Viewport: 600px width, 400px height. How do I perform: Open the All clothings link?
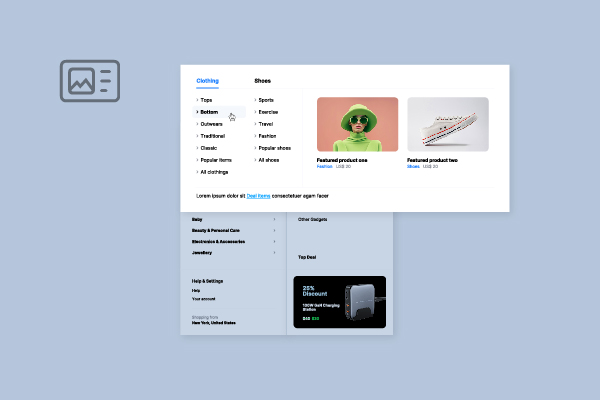(214, 172)
